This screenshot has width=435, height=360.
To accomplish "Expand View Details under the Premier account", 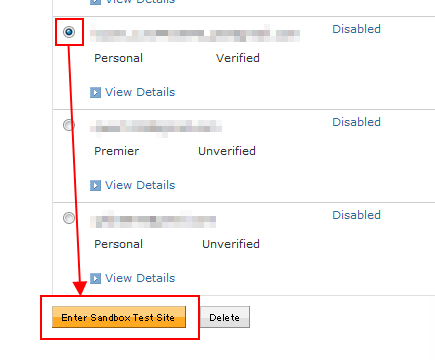I will (140, 185).
